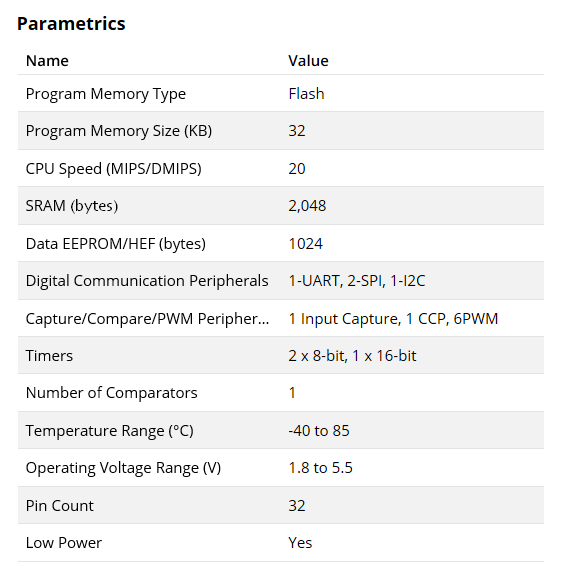Click the Operating Voltage Range (V) label

[x=123, y=468]
